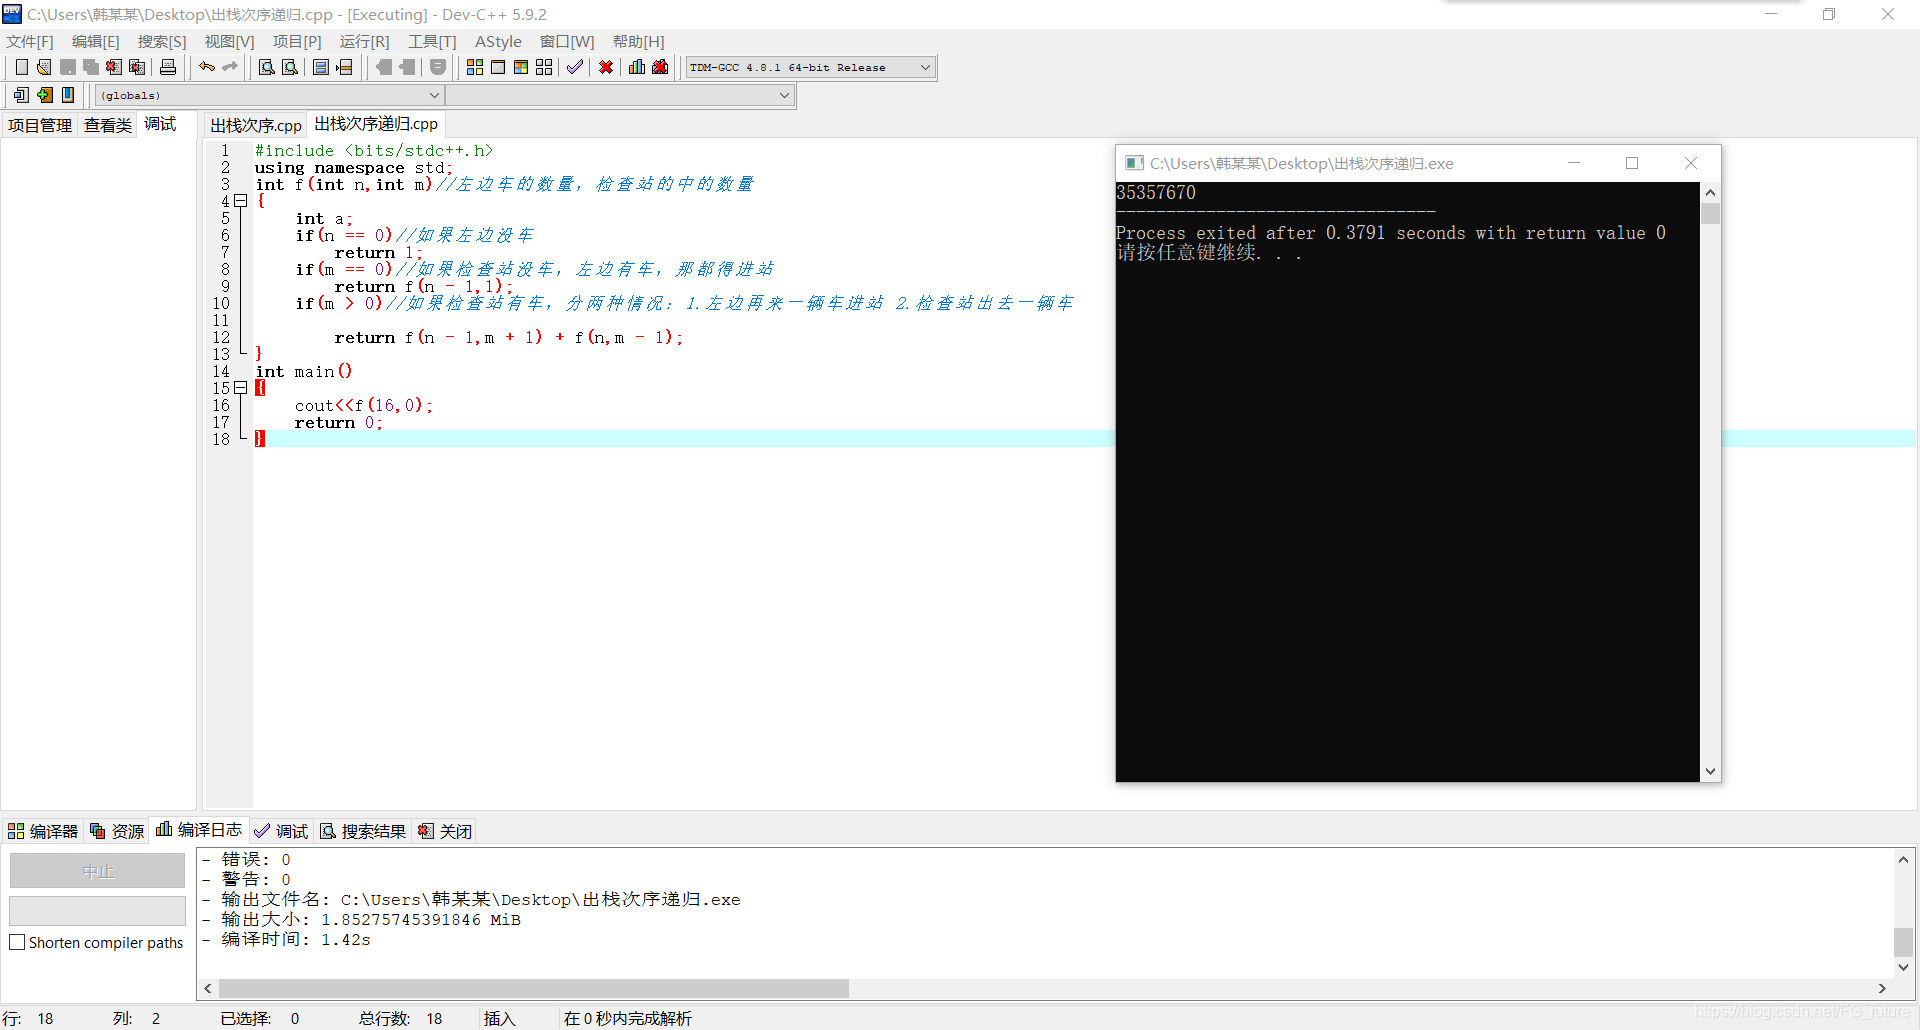
Task: Click the red X stop execution icon
Action: [x=606, y=67]
